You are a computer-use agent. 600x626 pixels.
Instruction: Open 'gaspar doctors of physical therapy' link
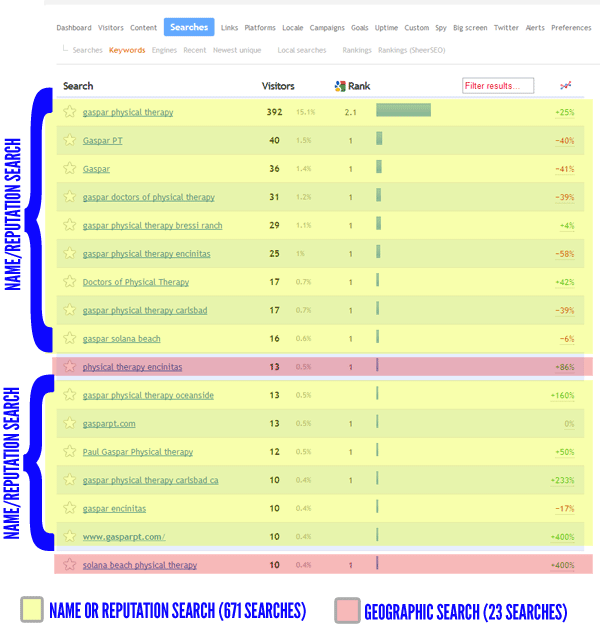point(149,197)
